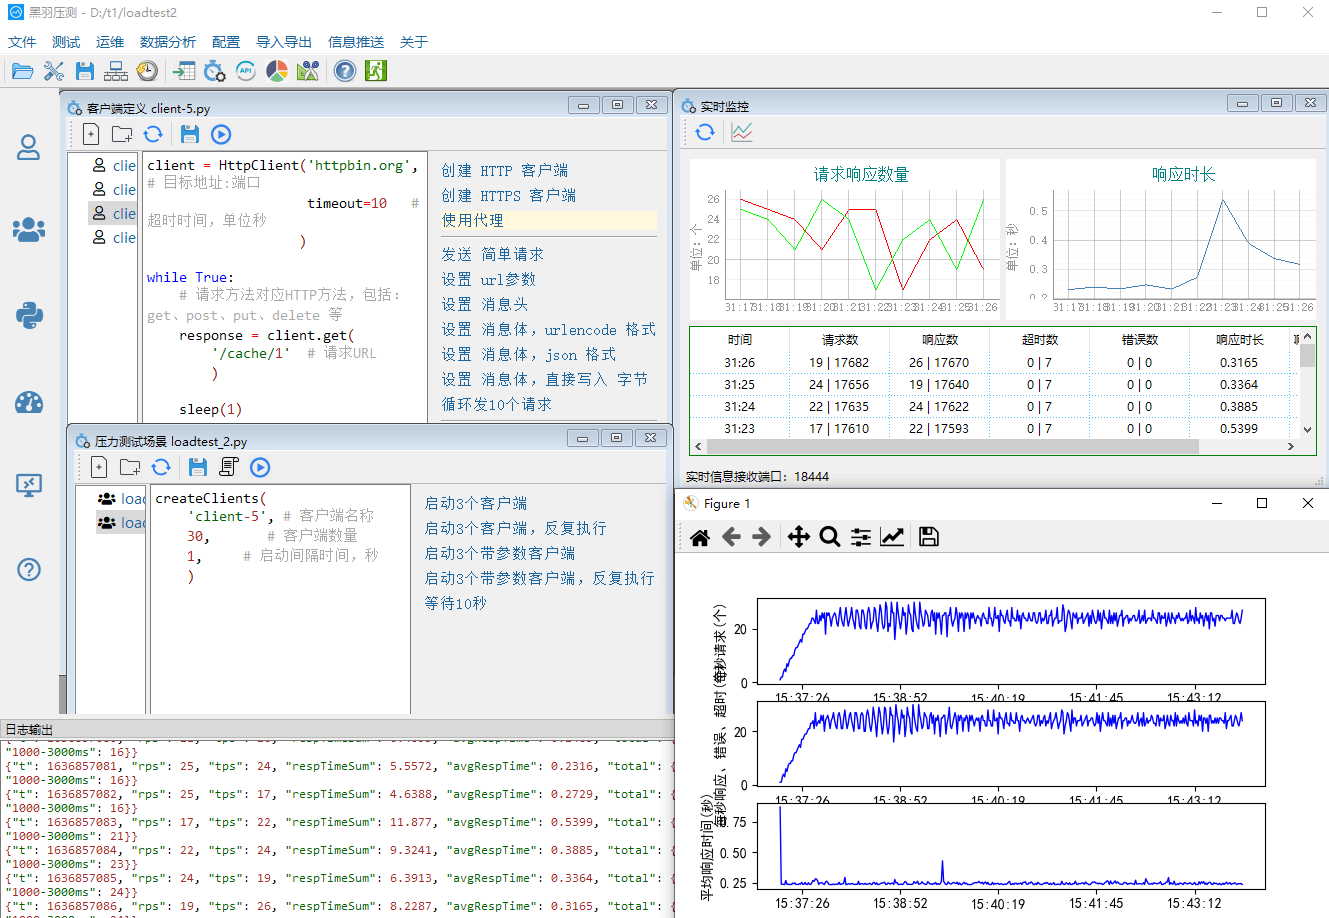This screenshot has width=1329, height=918.
Task: Create new folder in client-5.py window
Action: (x=122, y=134)
